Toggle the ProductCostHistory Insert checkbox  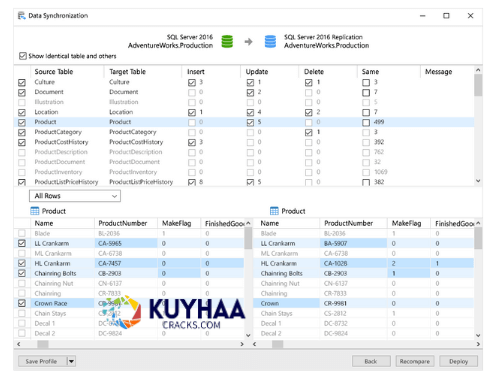tap(192, 142)
